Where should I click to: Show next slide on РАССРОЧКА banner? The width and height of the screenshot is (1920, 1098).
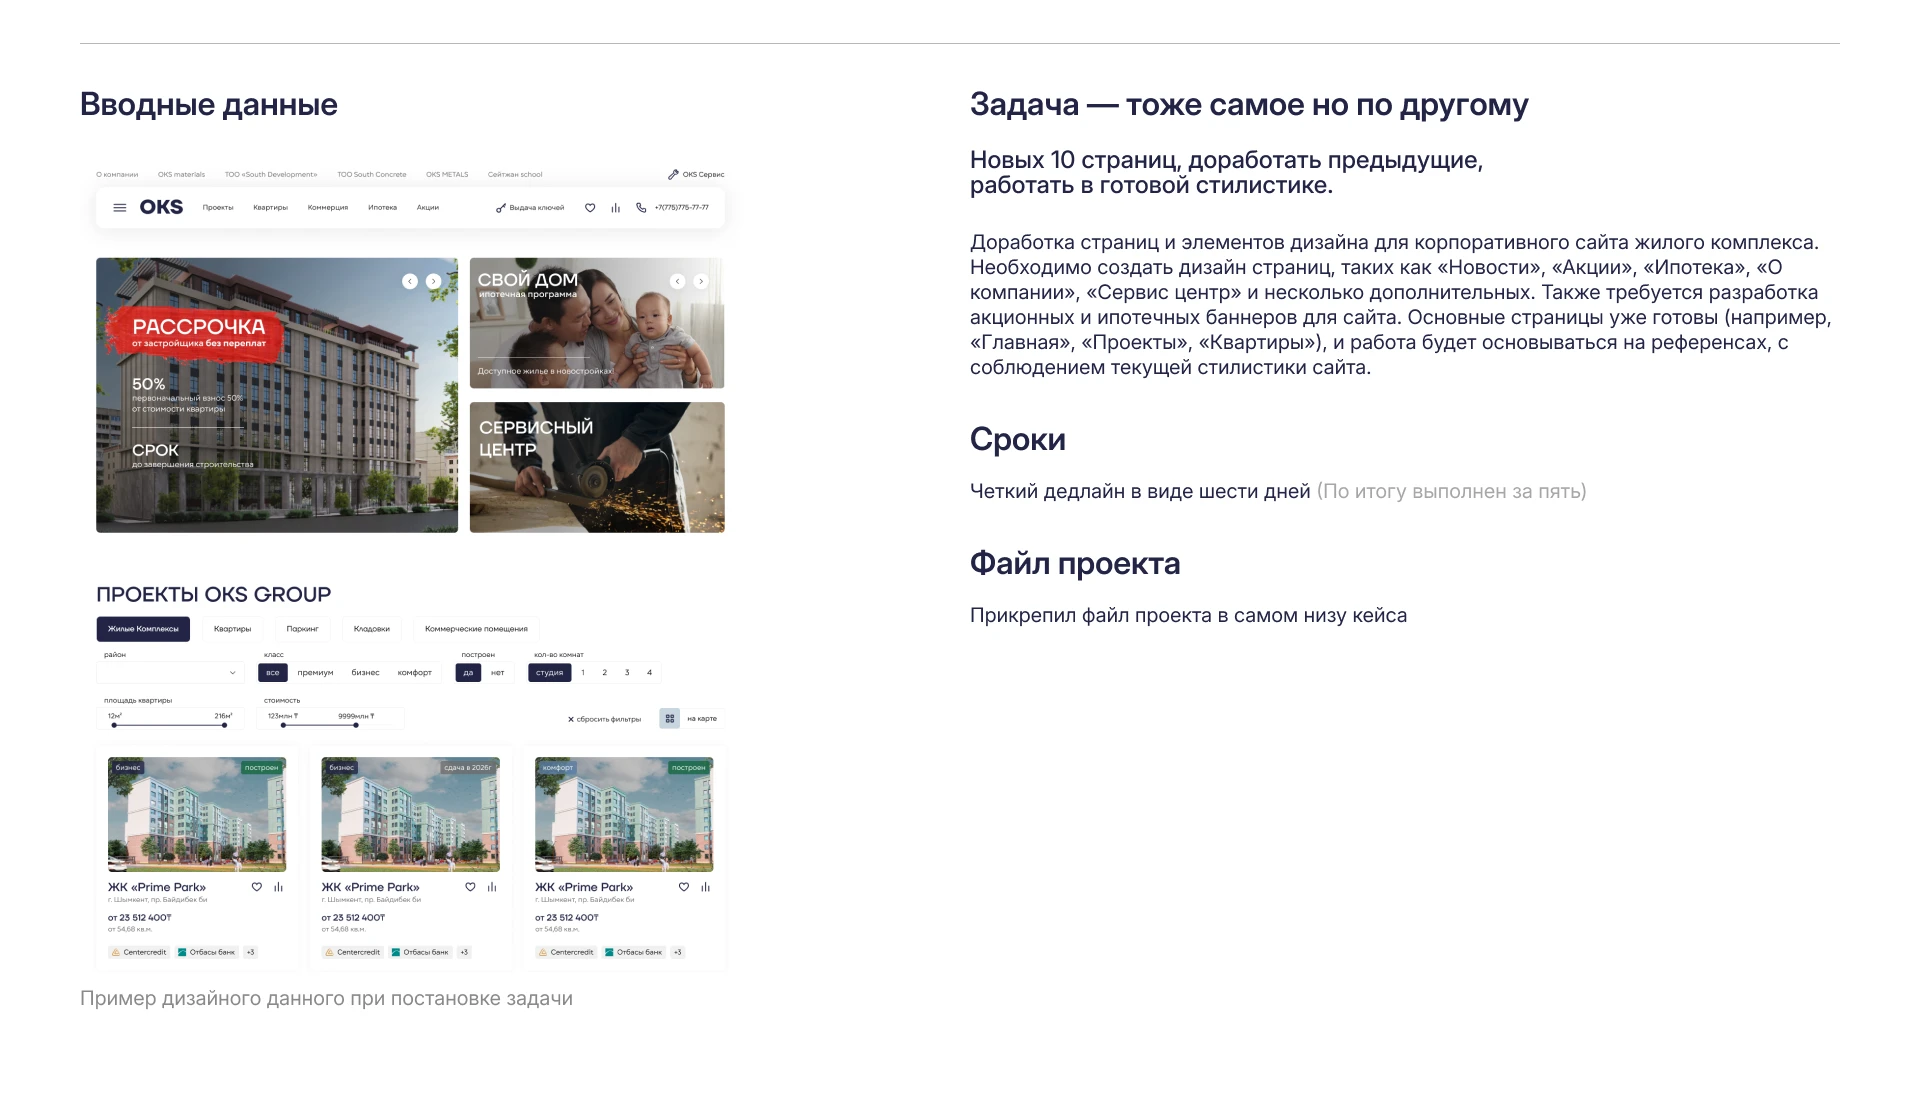(433, 282)
